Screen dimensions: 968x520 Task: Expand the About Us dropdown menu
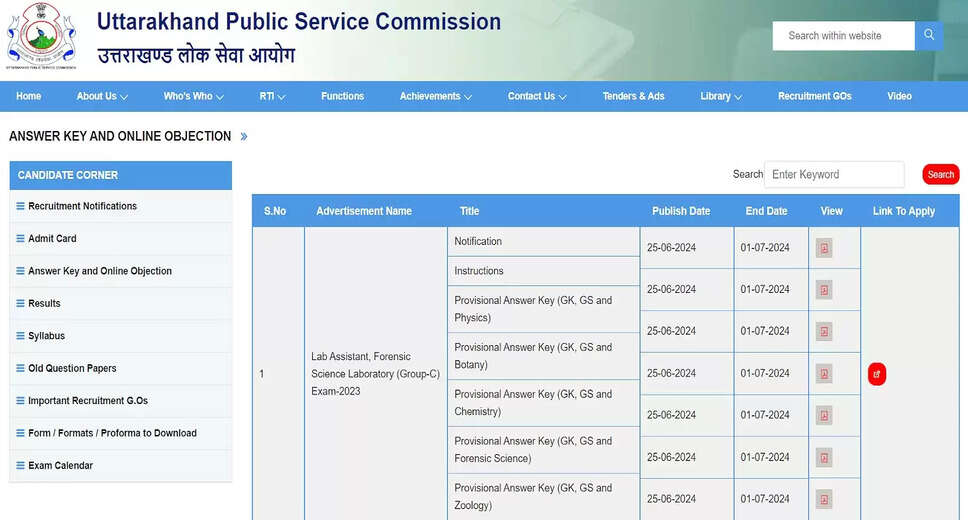[x=102, y=96]
